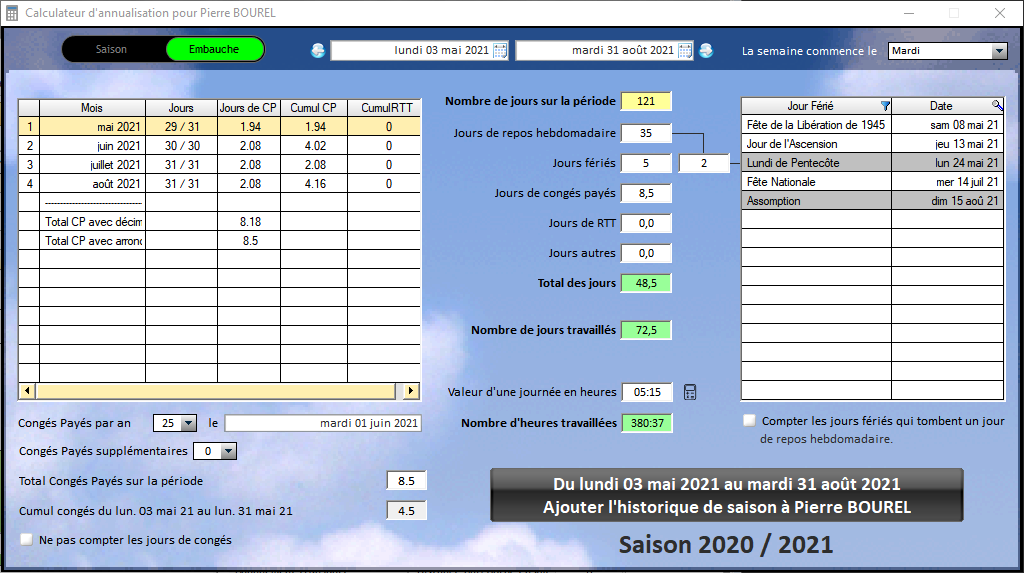Open 'La semaine commence le' Mardi dropdown

click(999, 51)
